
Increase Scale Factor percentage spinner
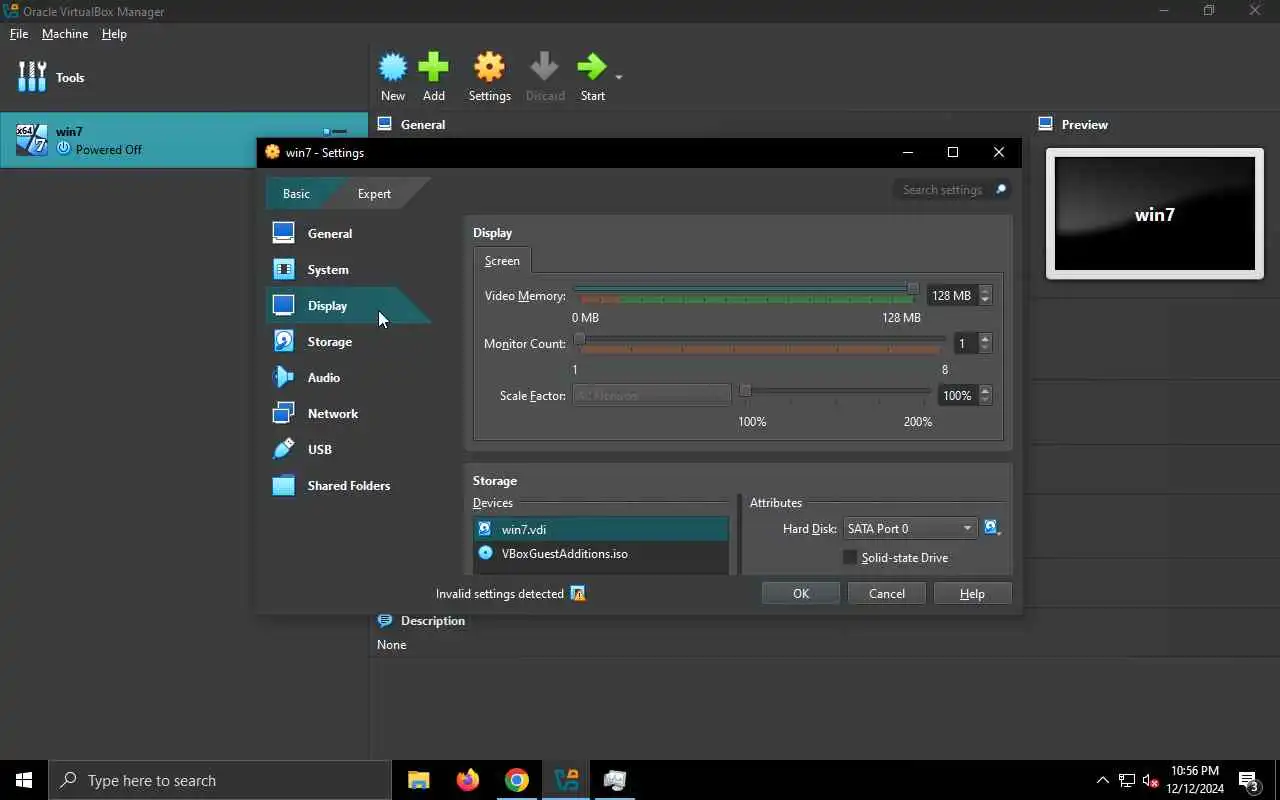point(985,391)
